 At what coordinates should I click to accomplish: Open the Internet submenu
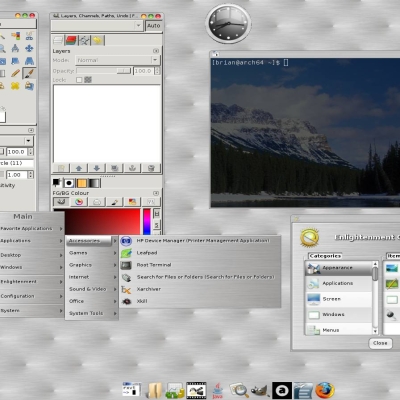coord(92,277)
